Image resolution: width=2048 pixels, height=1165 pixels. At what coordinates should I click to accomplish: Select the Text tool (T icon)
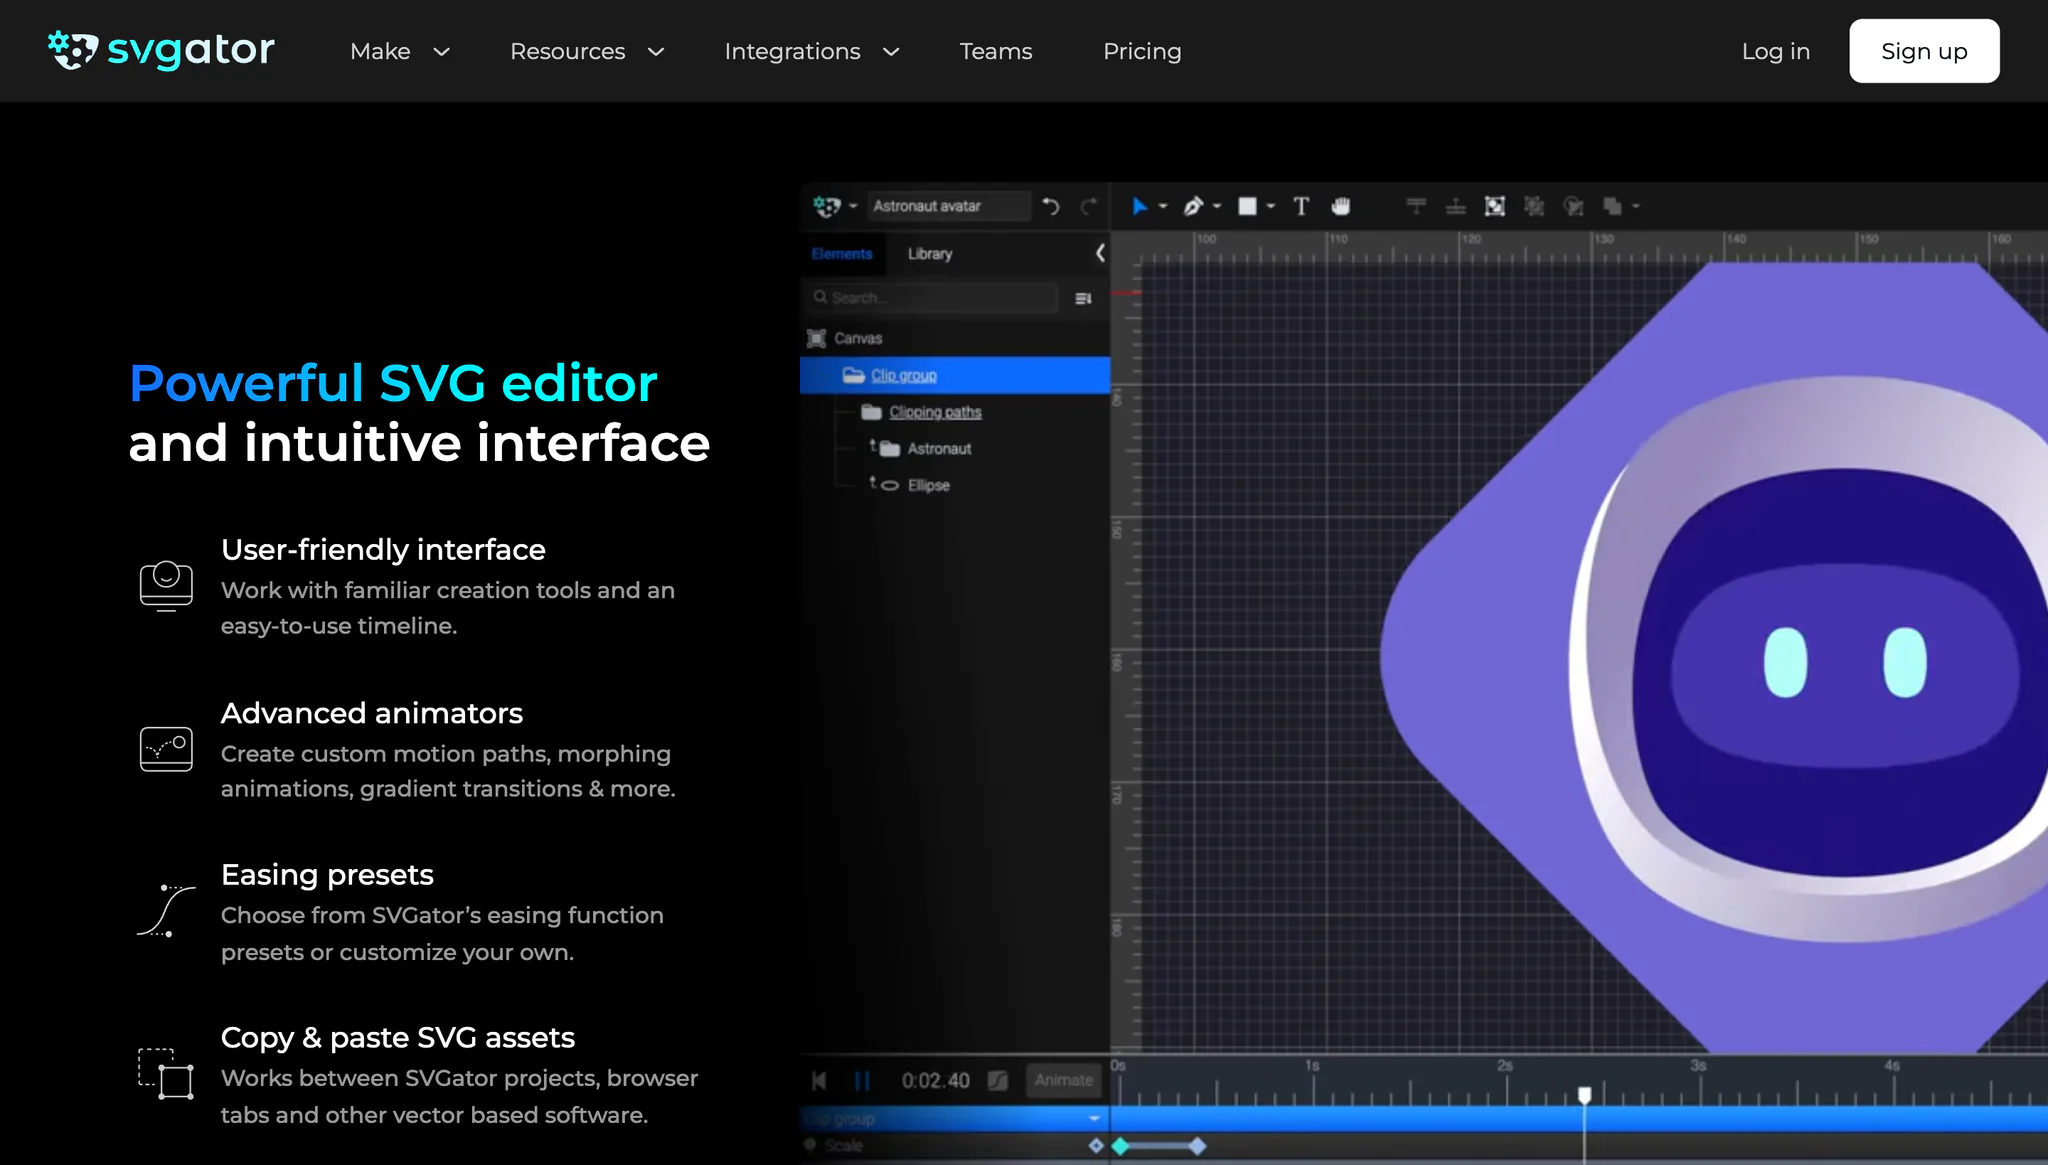pyautogui.click(x=1301, y=206)
